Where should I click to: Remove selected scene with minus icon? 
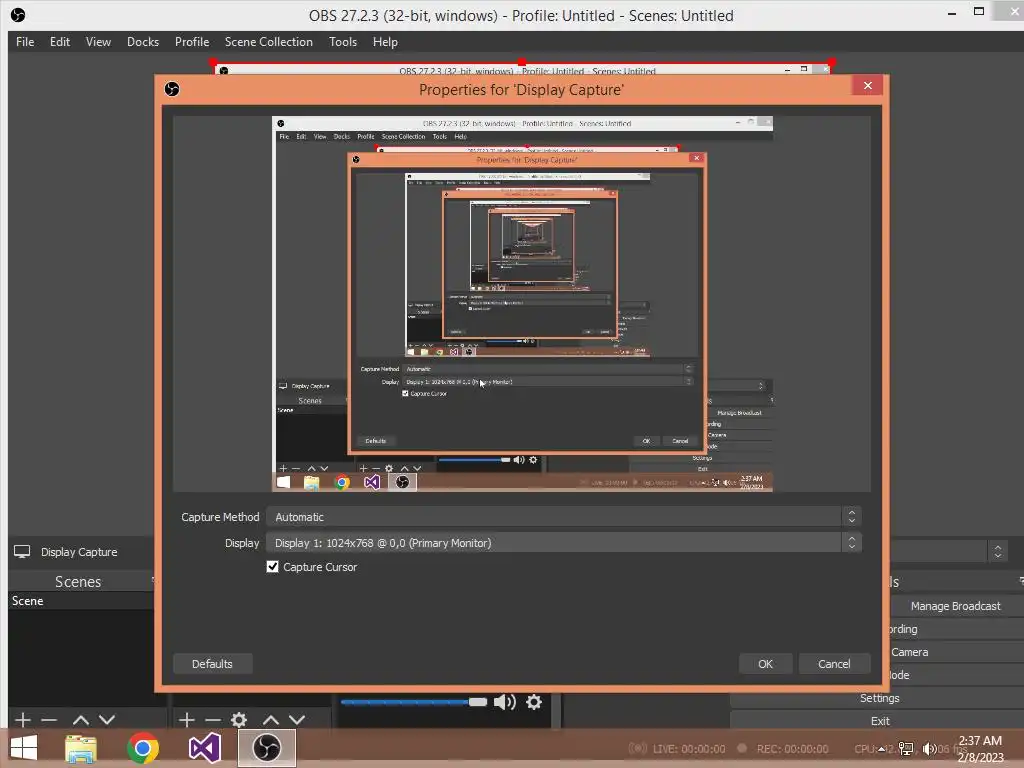pyautogui.click(x=49, y=720)
